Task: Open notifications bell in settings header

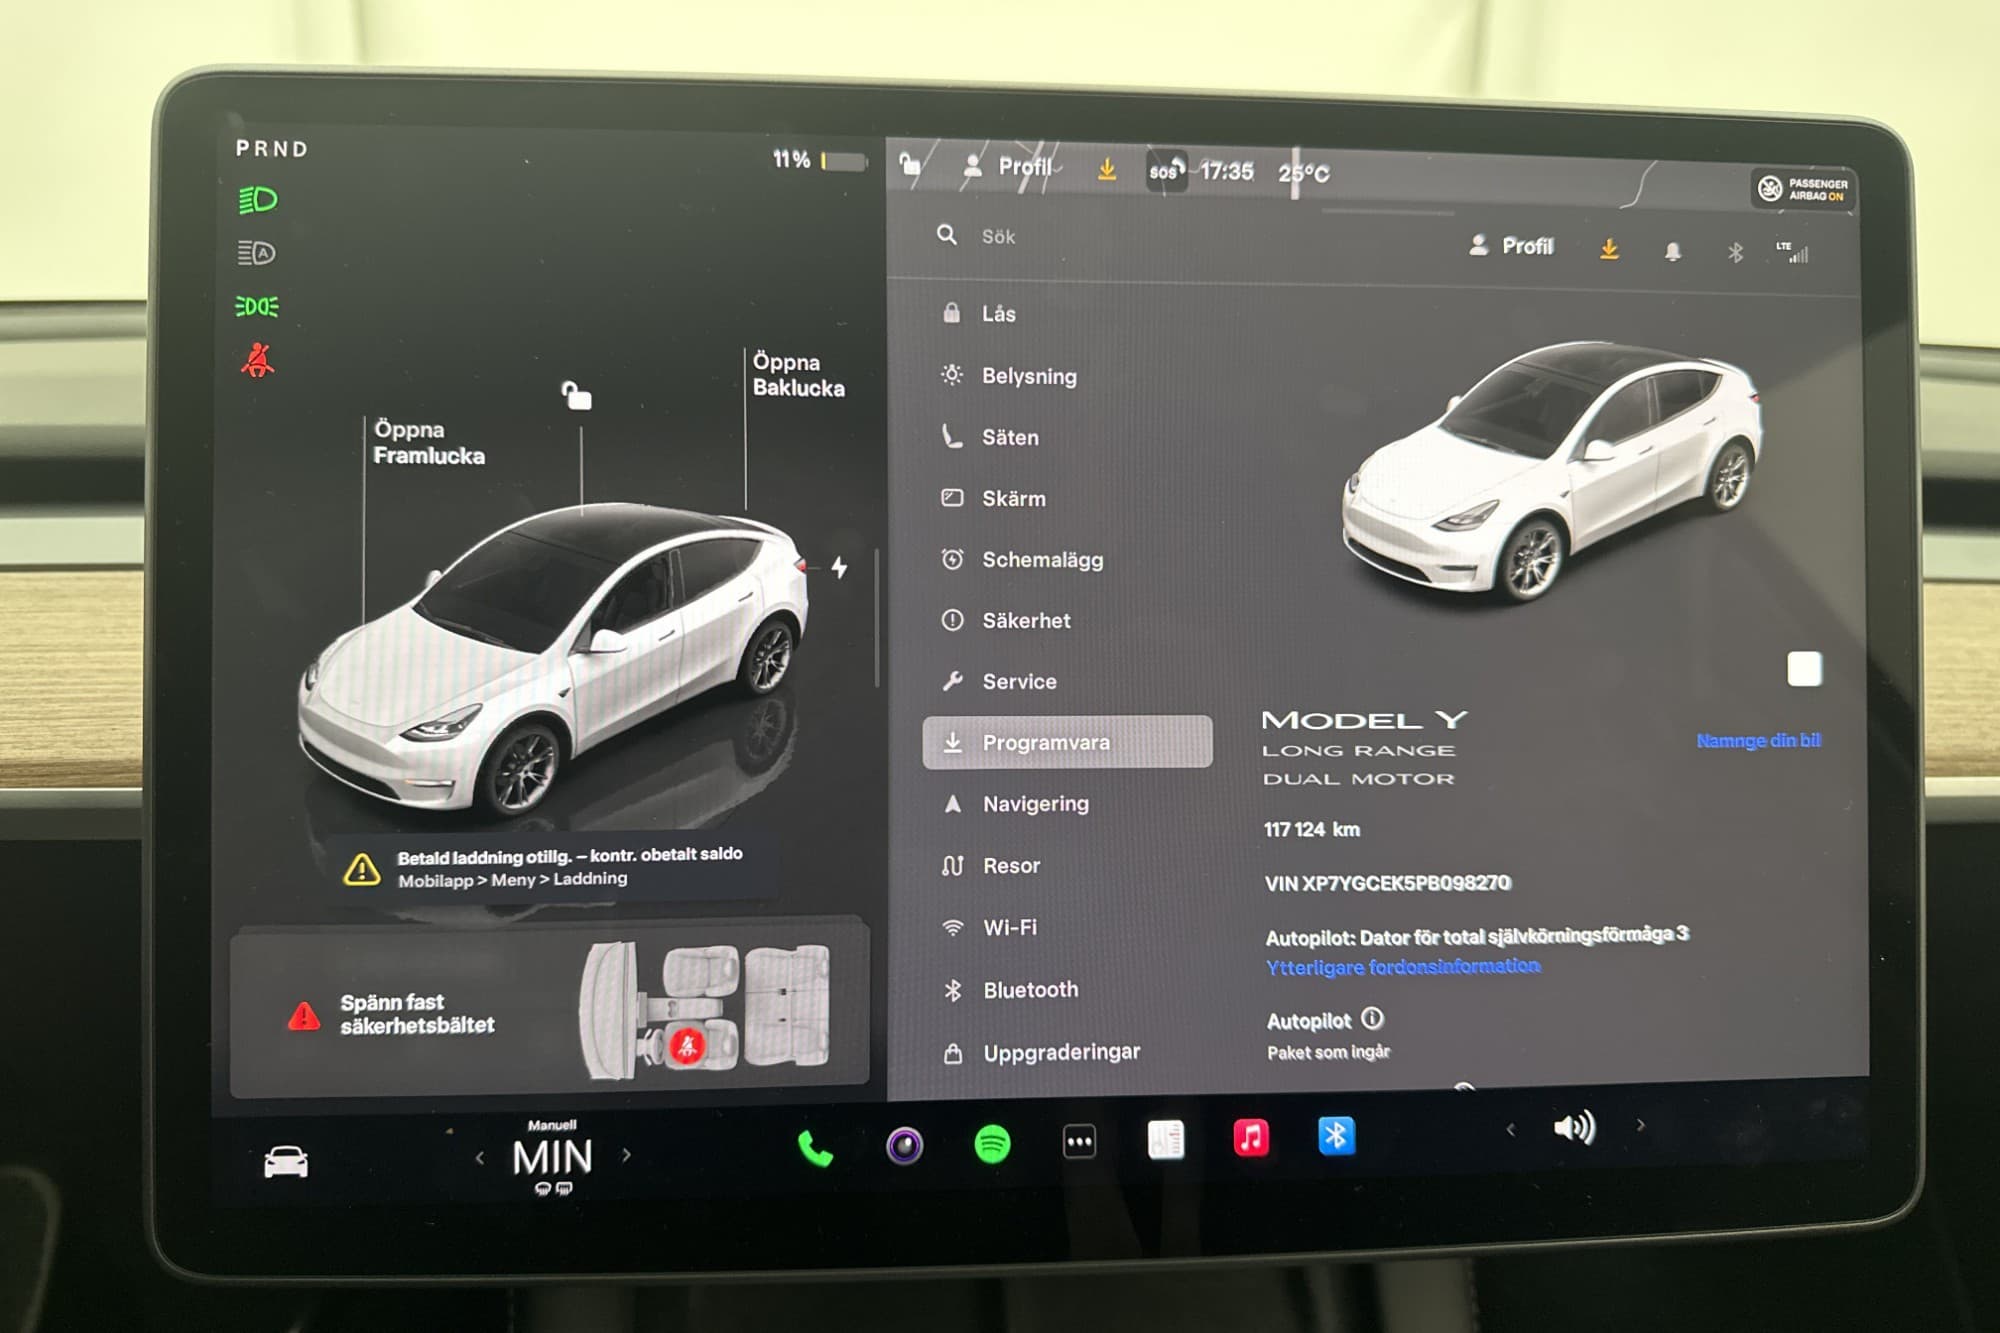Action: 1672,251
